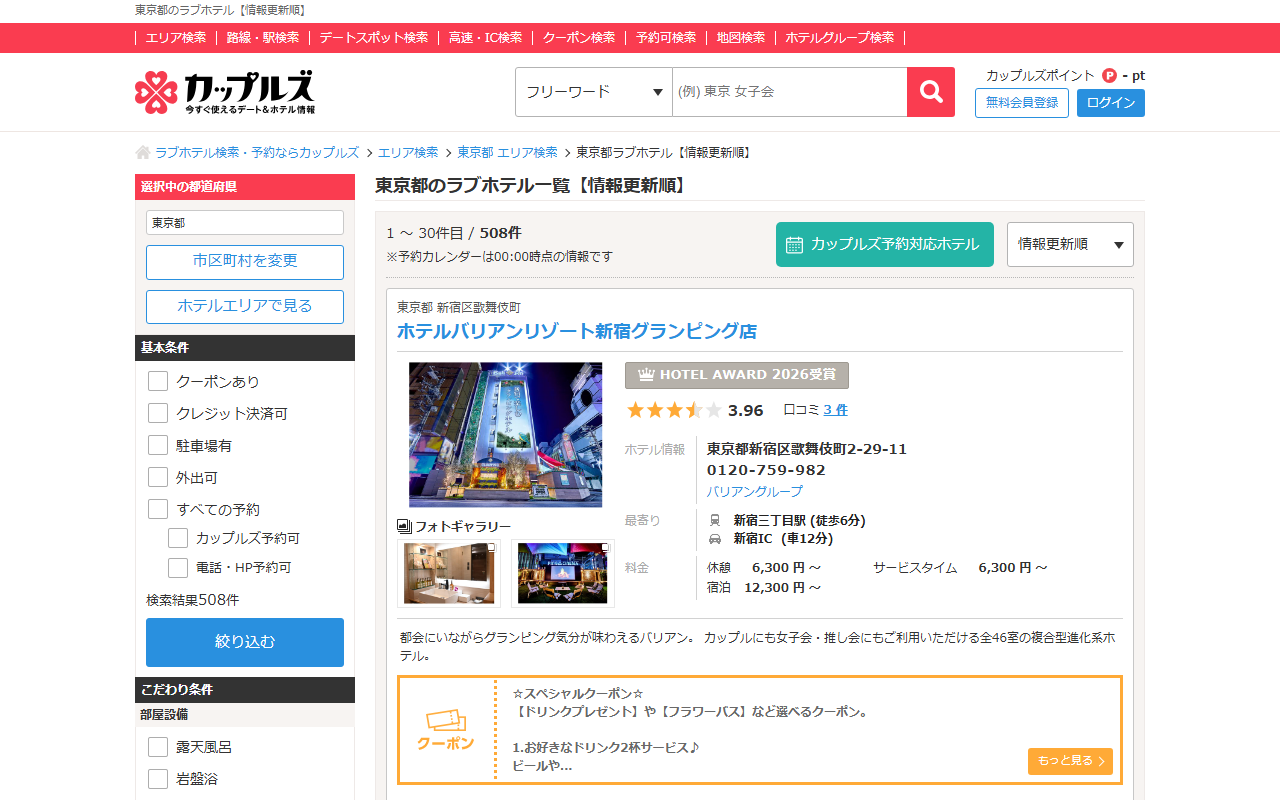The height and width of the screenshot is (800, 1280).
Task: Click the crown icon on award badge
Action: (646, 375)
